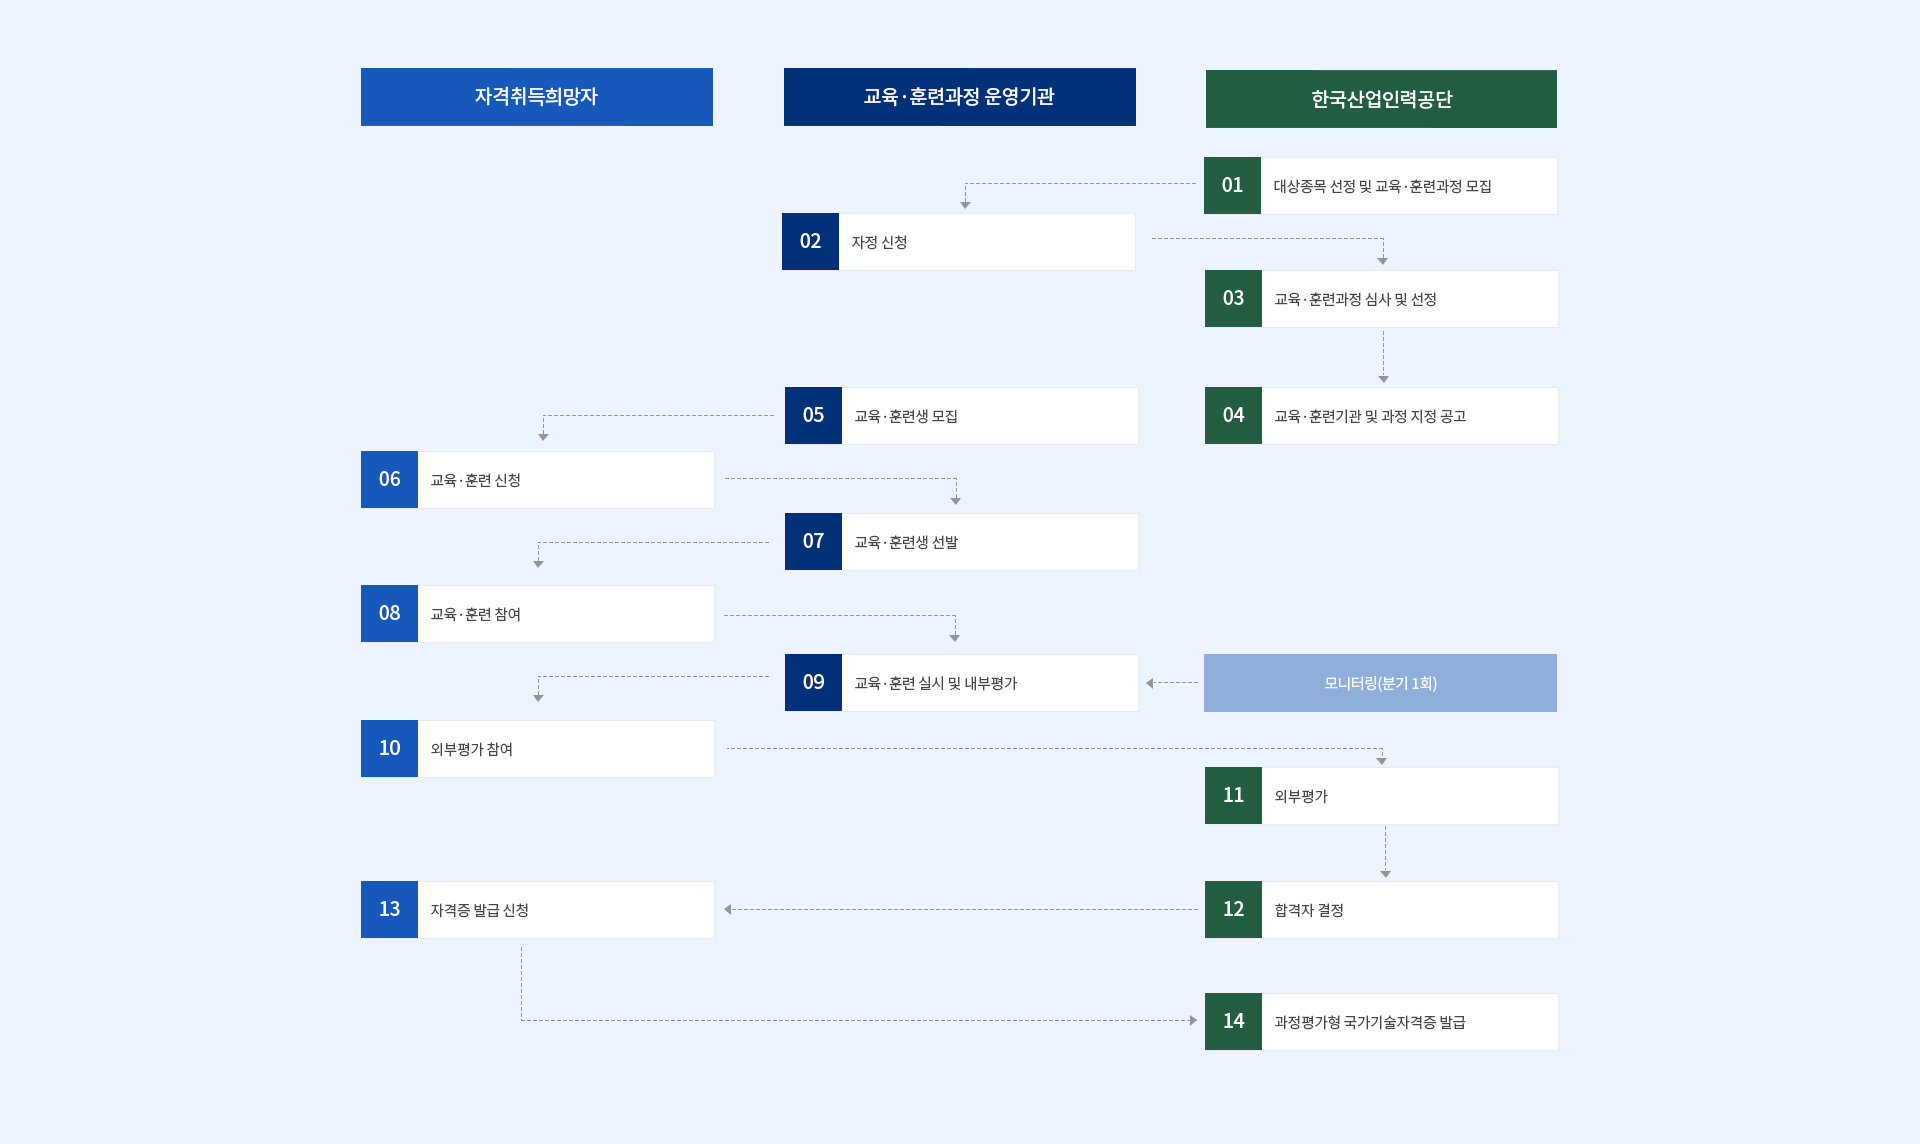
Task: Select the 05 step number badge
Action: [813, 416]
